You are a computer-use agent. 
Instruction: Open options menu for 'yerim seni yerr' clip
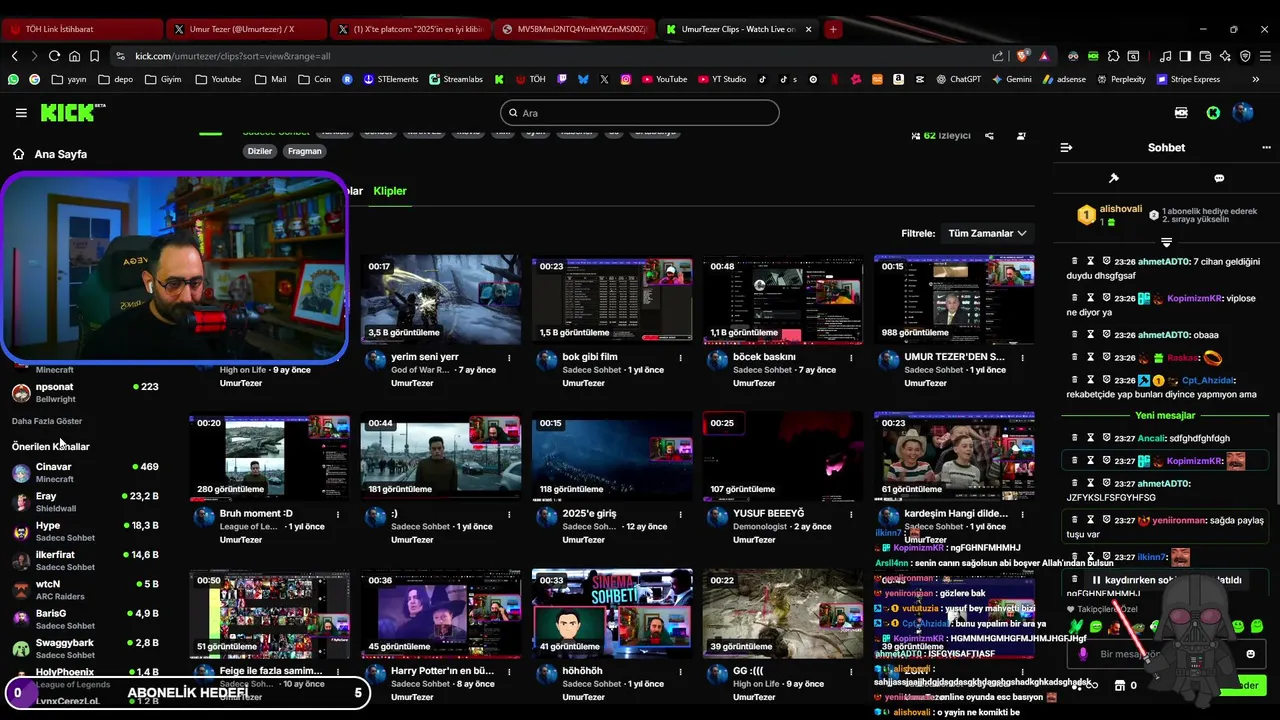[509, 358]
